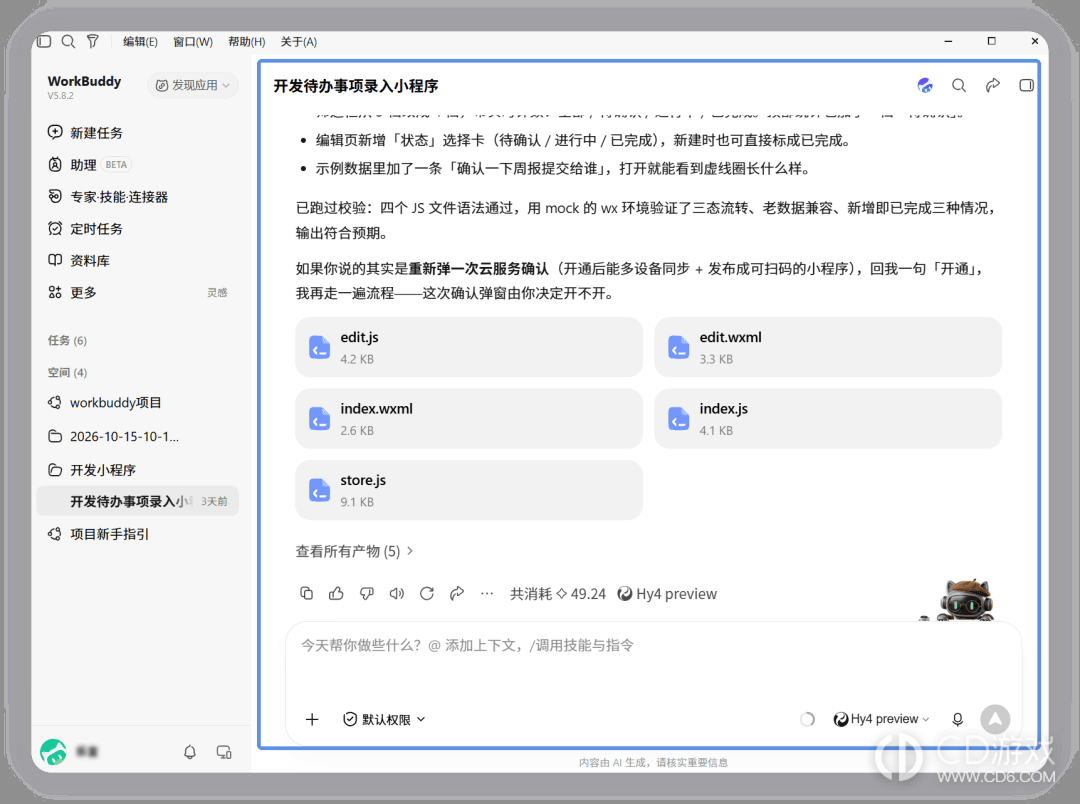Read the reply aloud with speaker icon
This screenshot has height=804, width=1080.
pos(397,593)
